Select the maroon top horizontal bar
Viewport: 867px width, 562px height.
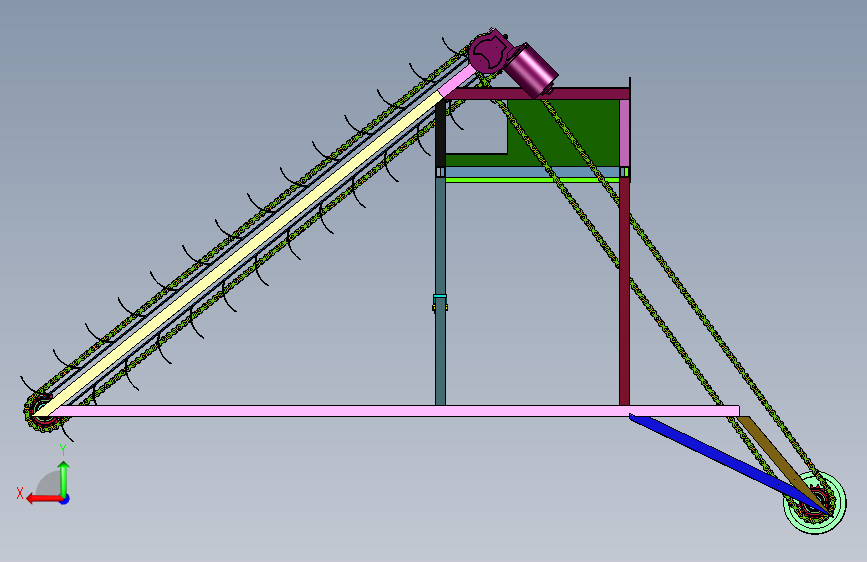tap(536, 93)
